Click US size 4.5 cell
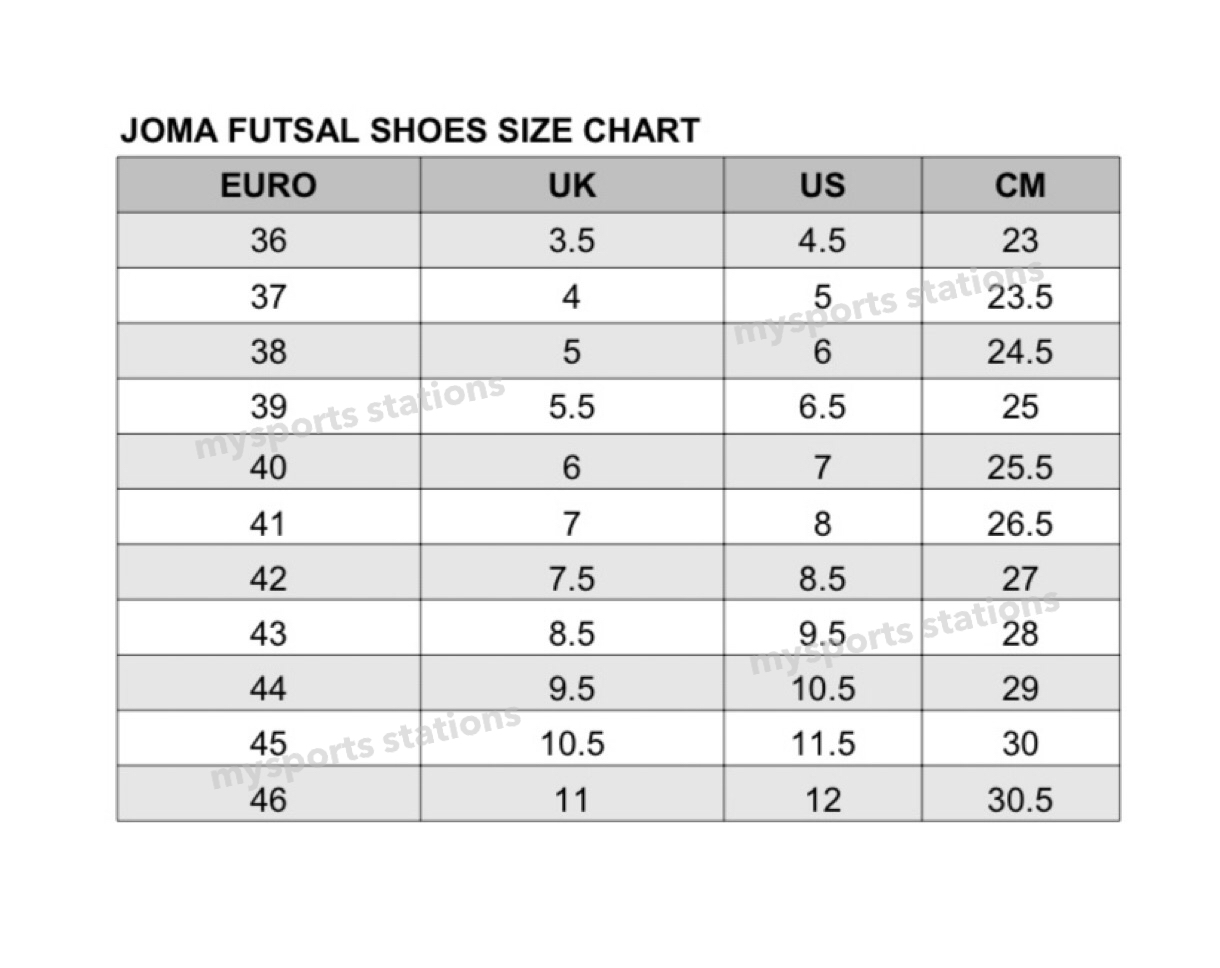Screen dimensions: 1220x968 (822, 240)
